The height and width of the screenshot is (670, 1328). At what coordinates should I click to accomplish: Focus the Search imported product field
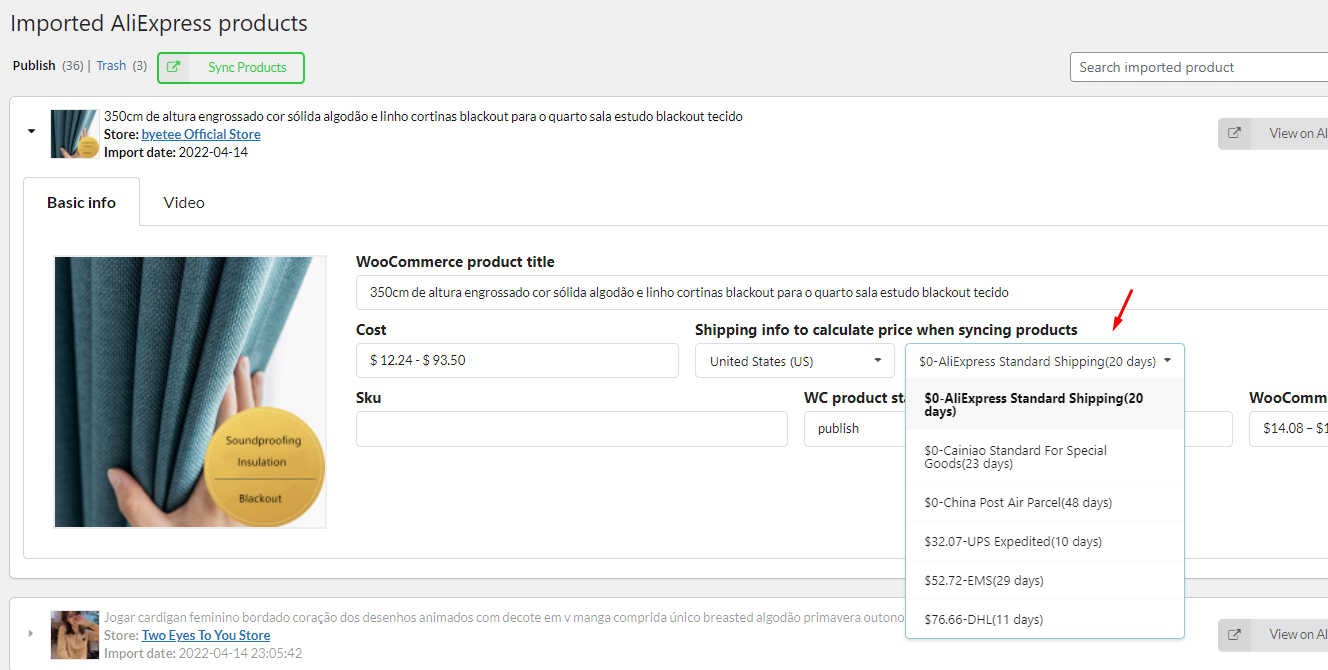(x=1199, y=67)
